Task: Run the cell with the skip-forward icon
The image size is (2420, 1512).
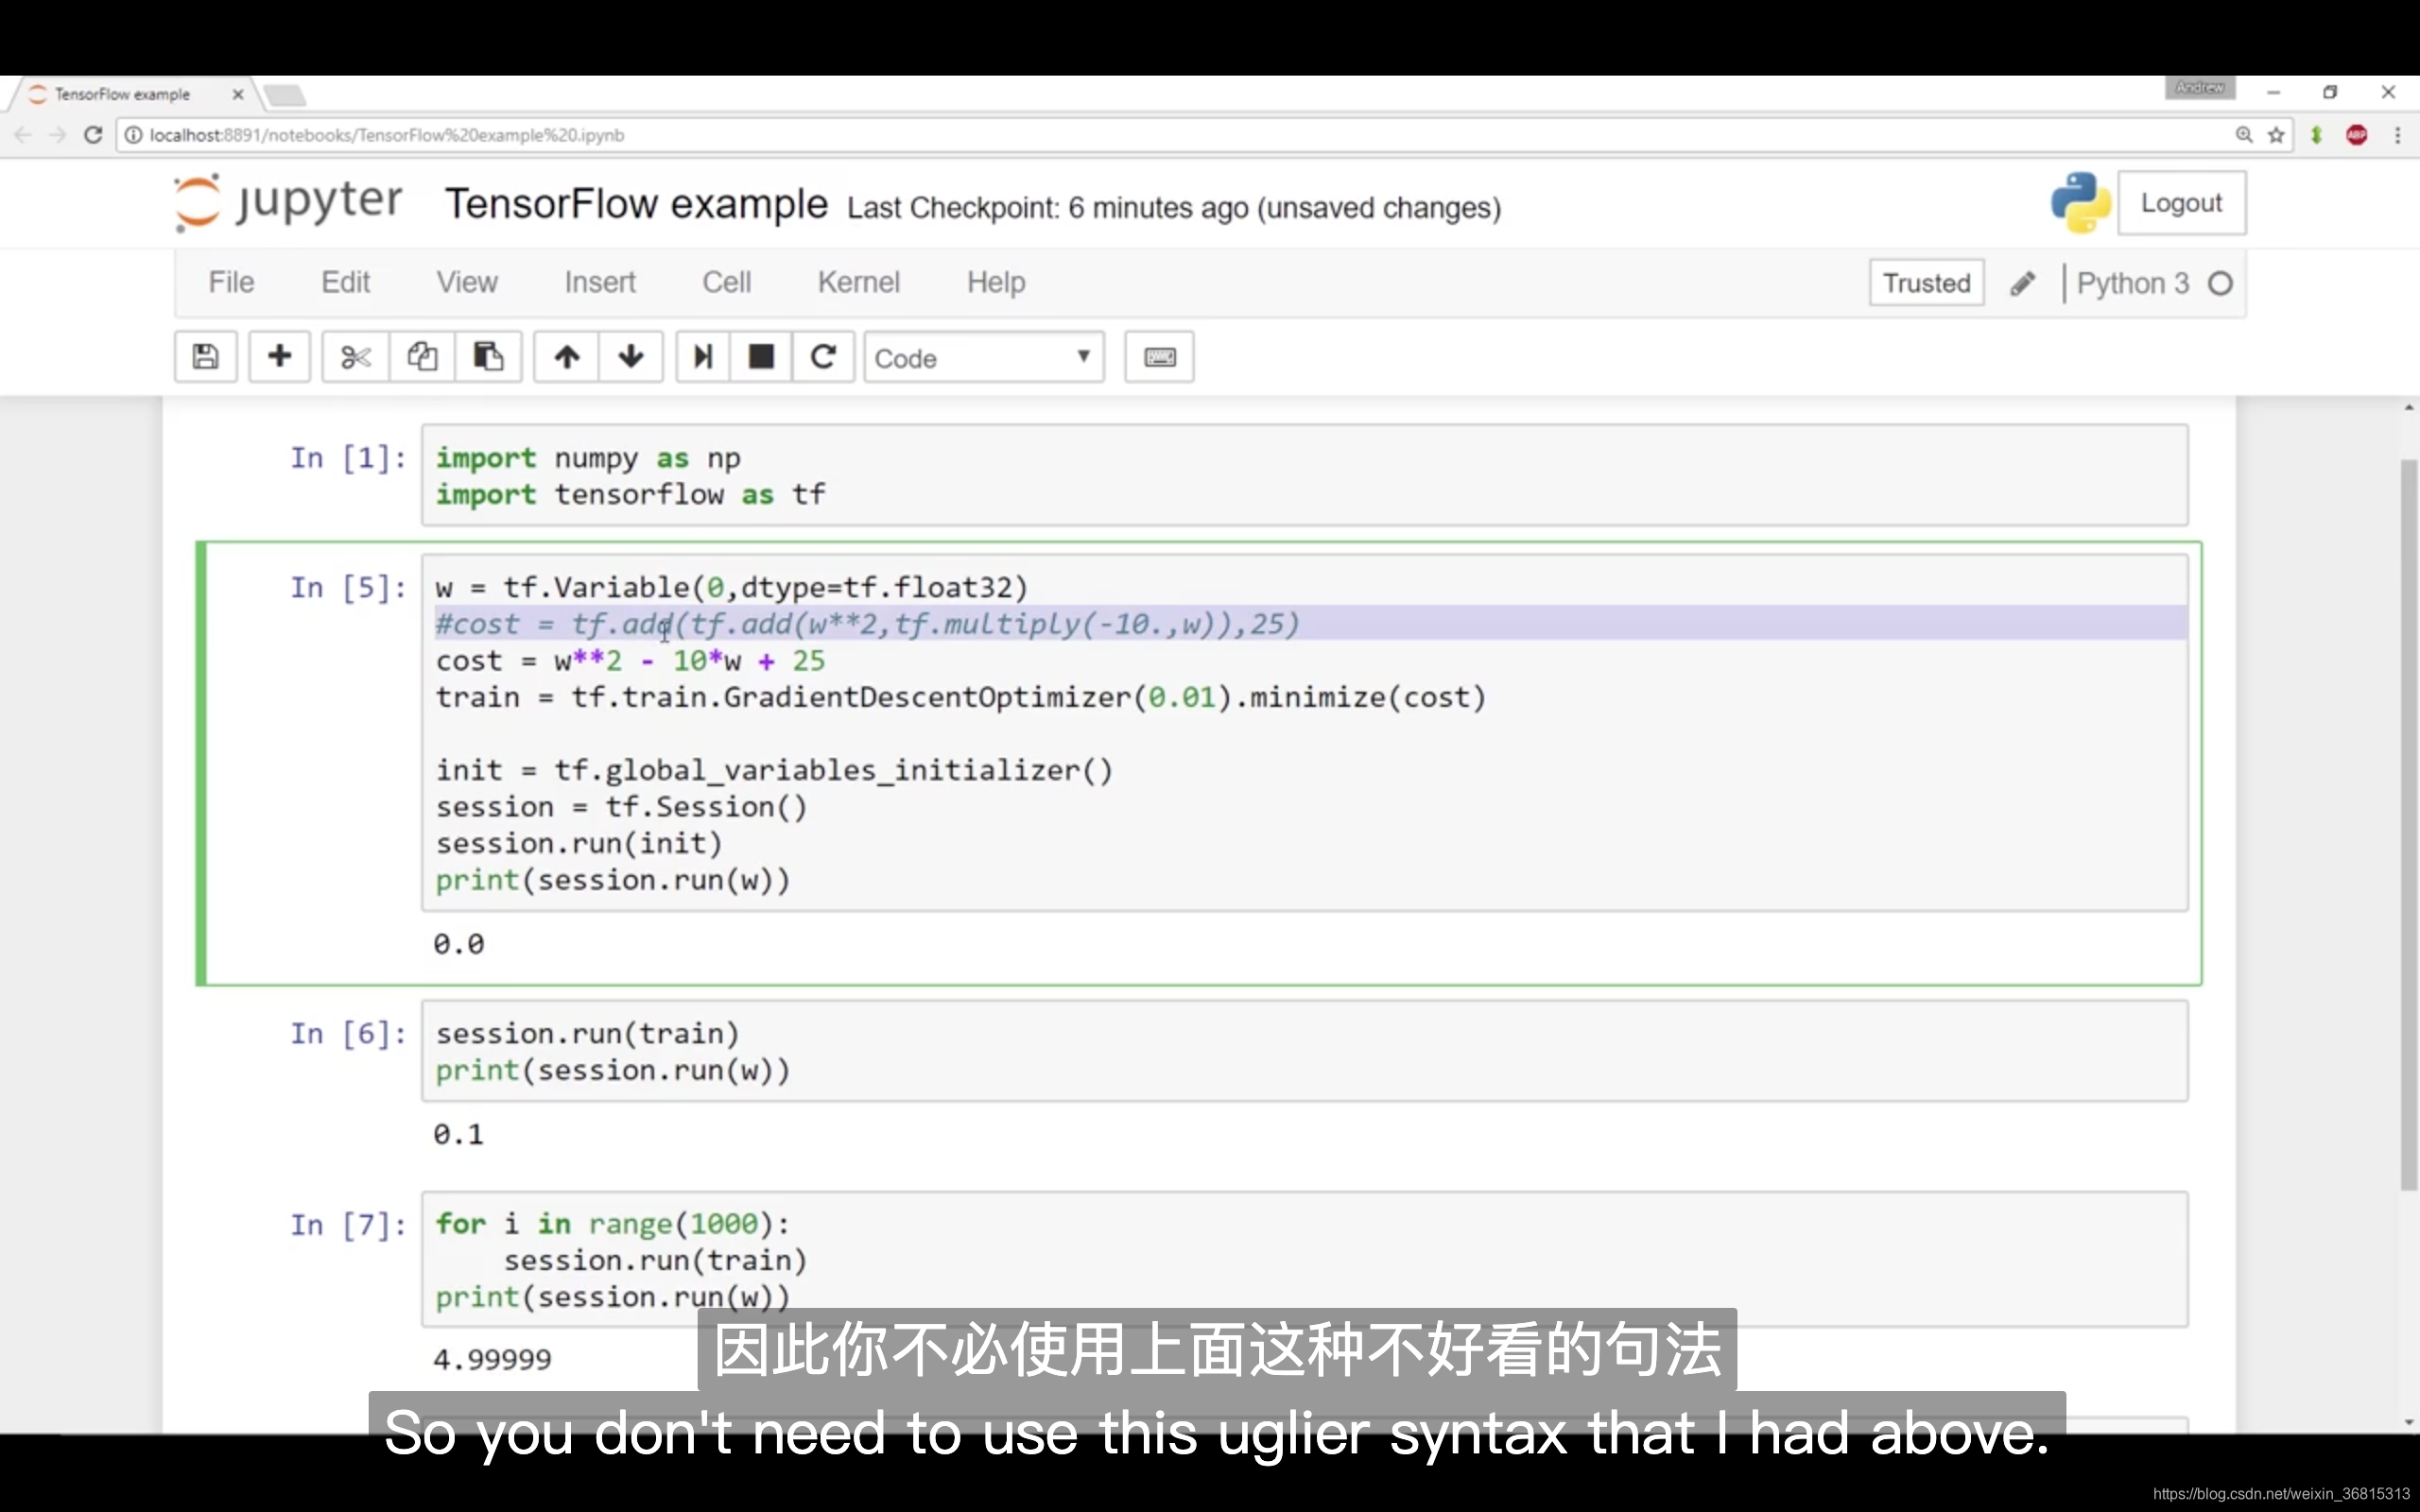Action: point(703,357)
